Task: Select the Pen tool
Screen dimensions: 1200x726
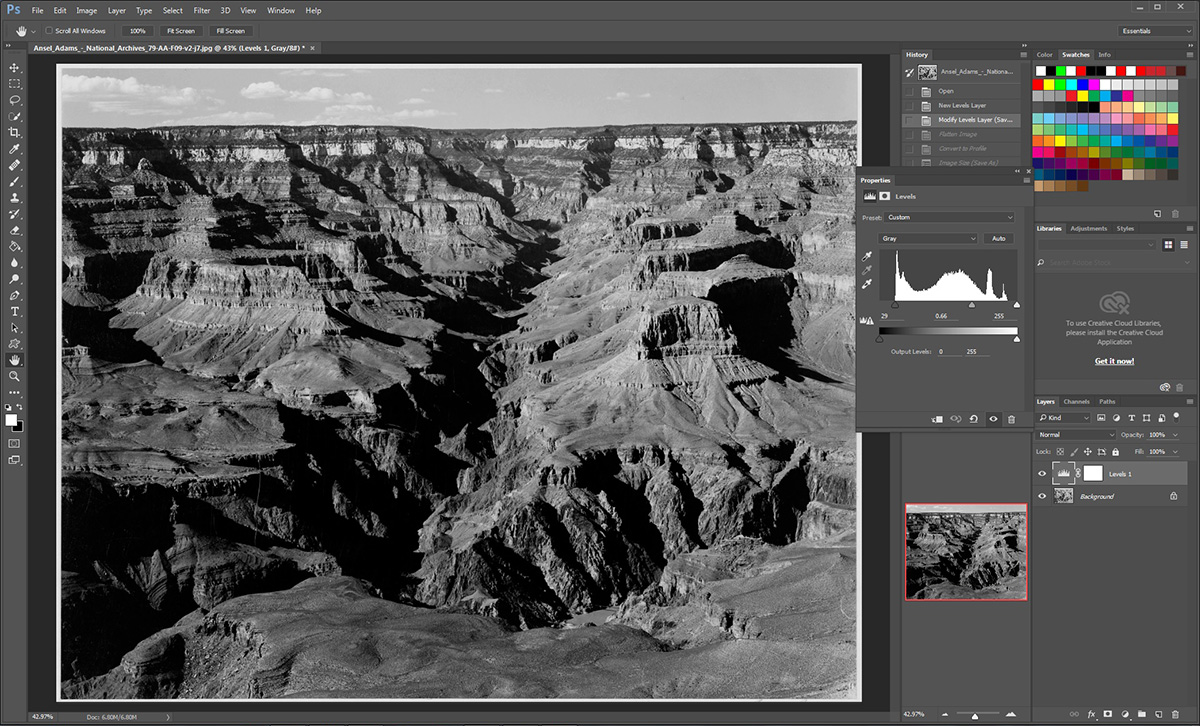Action: (15, 295)
